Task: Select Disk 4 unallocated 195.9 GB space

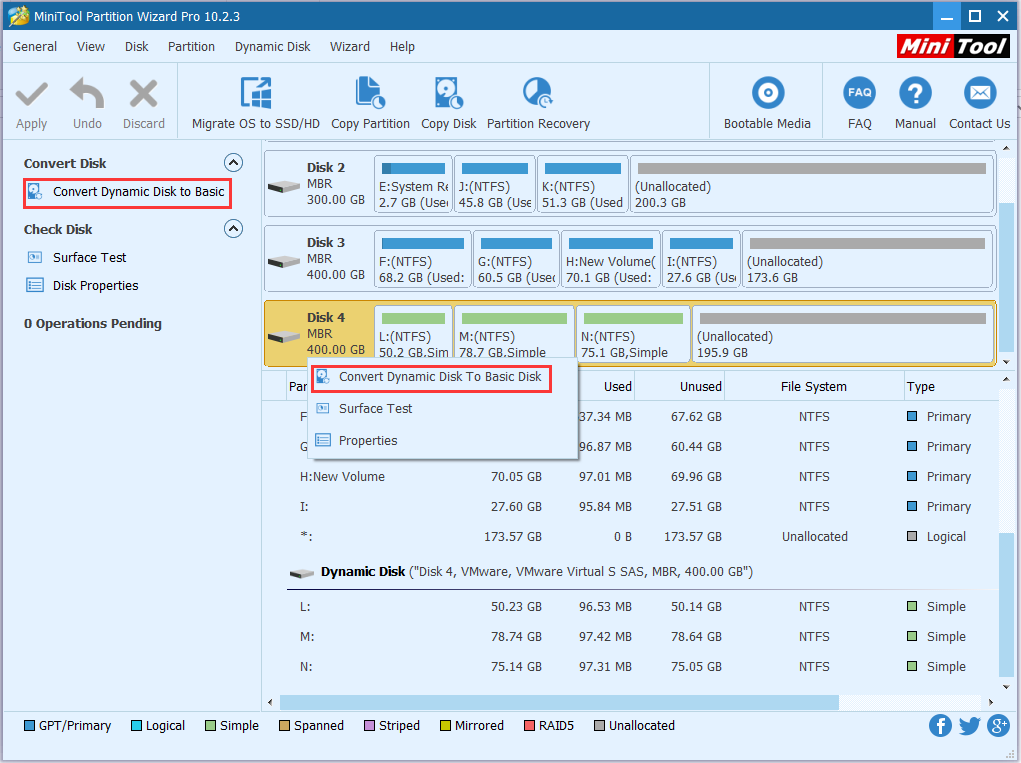Action: (x=843, y=335)
